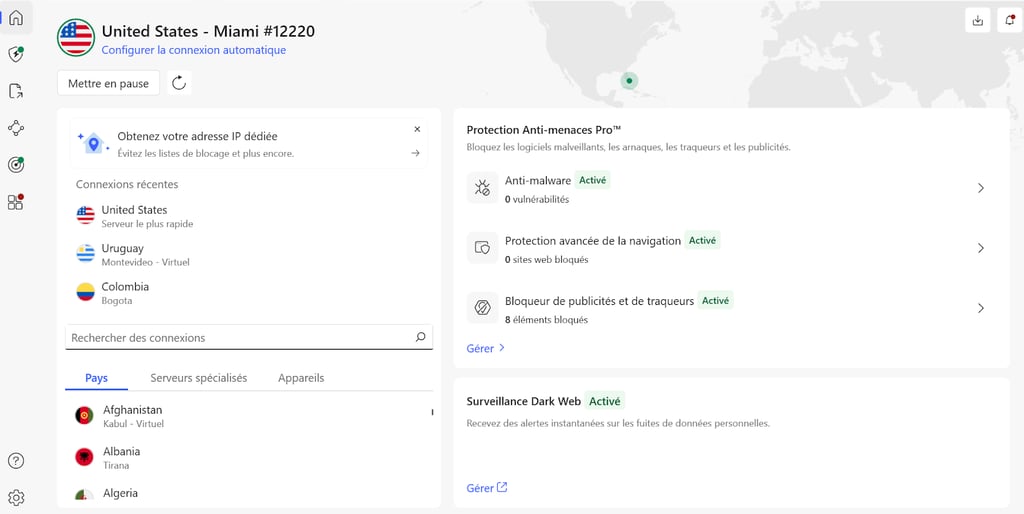1024x514 pixels.
Task: Open the file sharing icon in sidebar
Action: pos(16,91)
